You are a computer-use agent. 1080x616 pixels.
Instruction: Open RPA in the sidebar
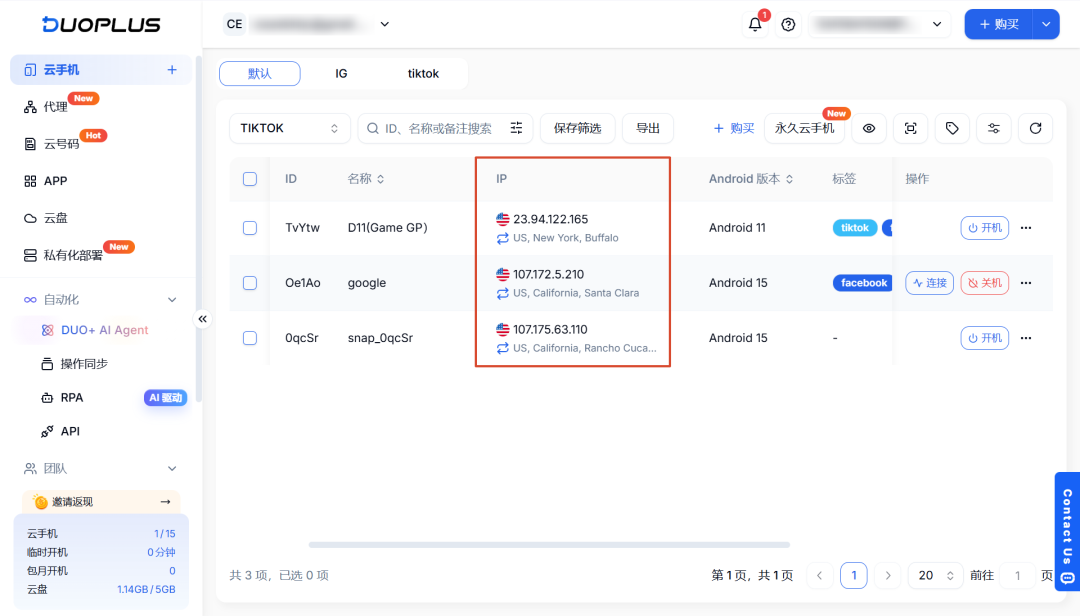coord(72,398)
